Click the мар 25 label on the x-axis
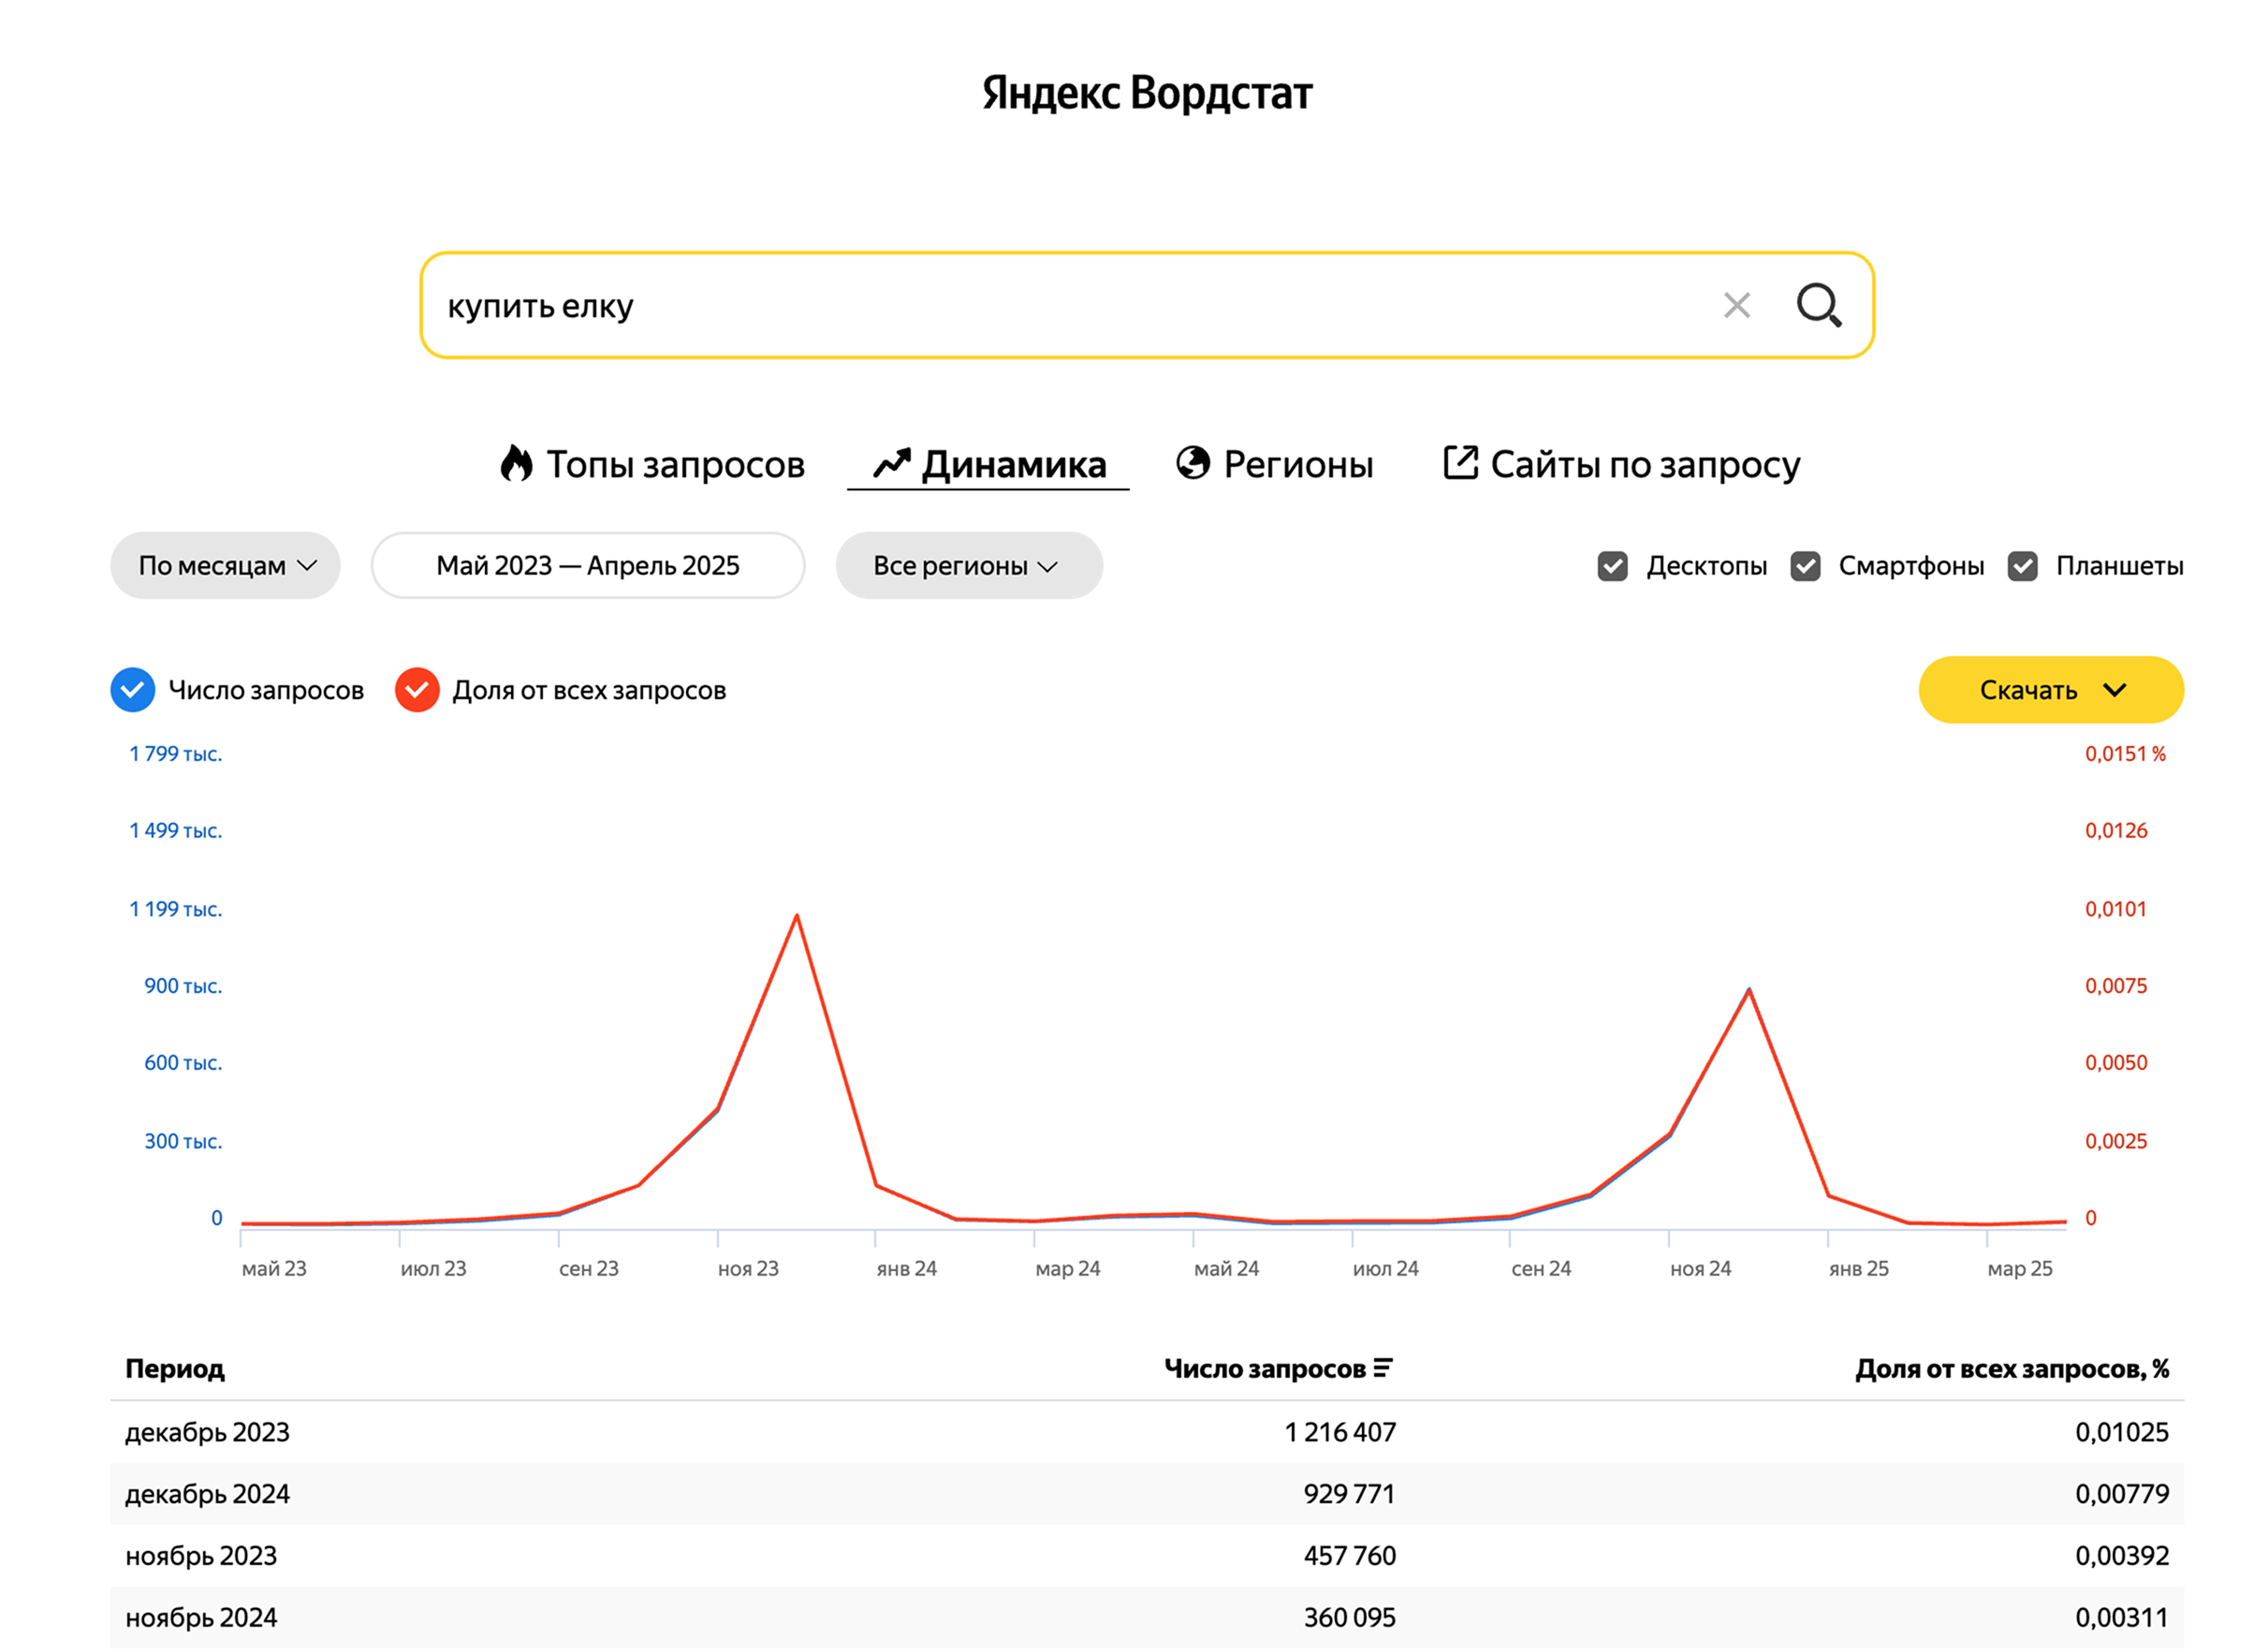Image resolution: width=2254 pixels, height=1652 pixels. 2020,1269
